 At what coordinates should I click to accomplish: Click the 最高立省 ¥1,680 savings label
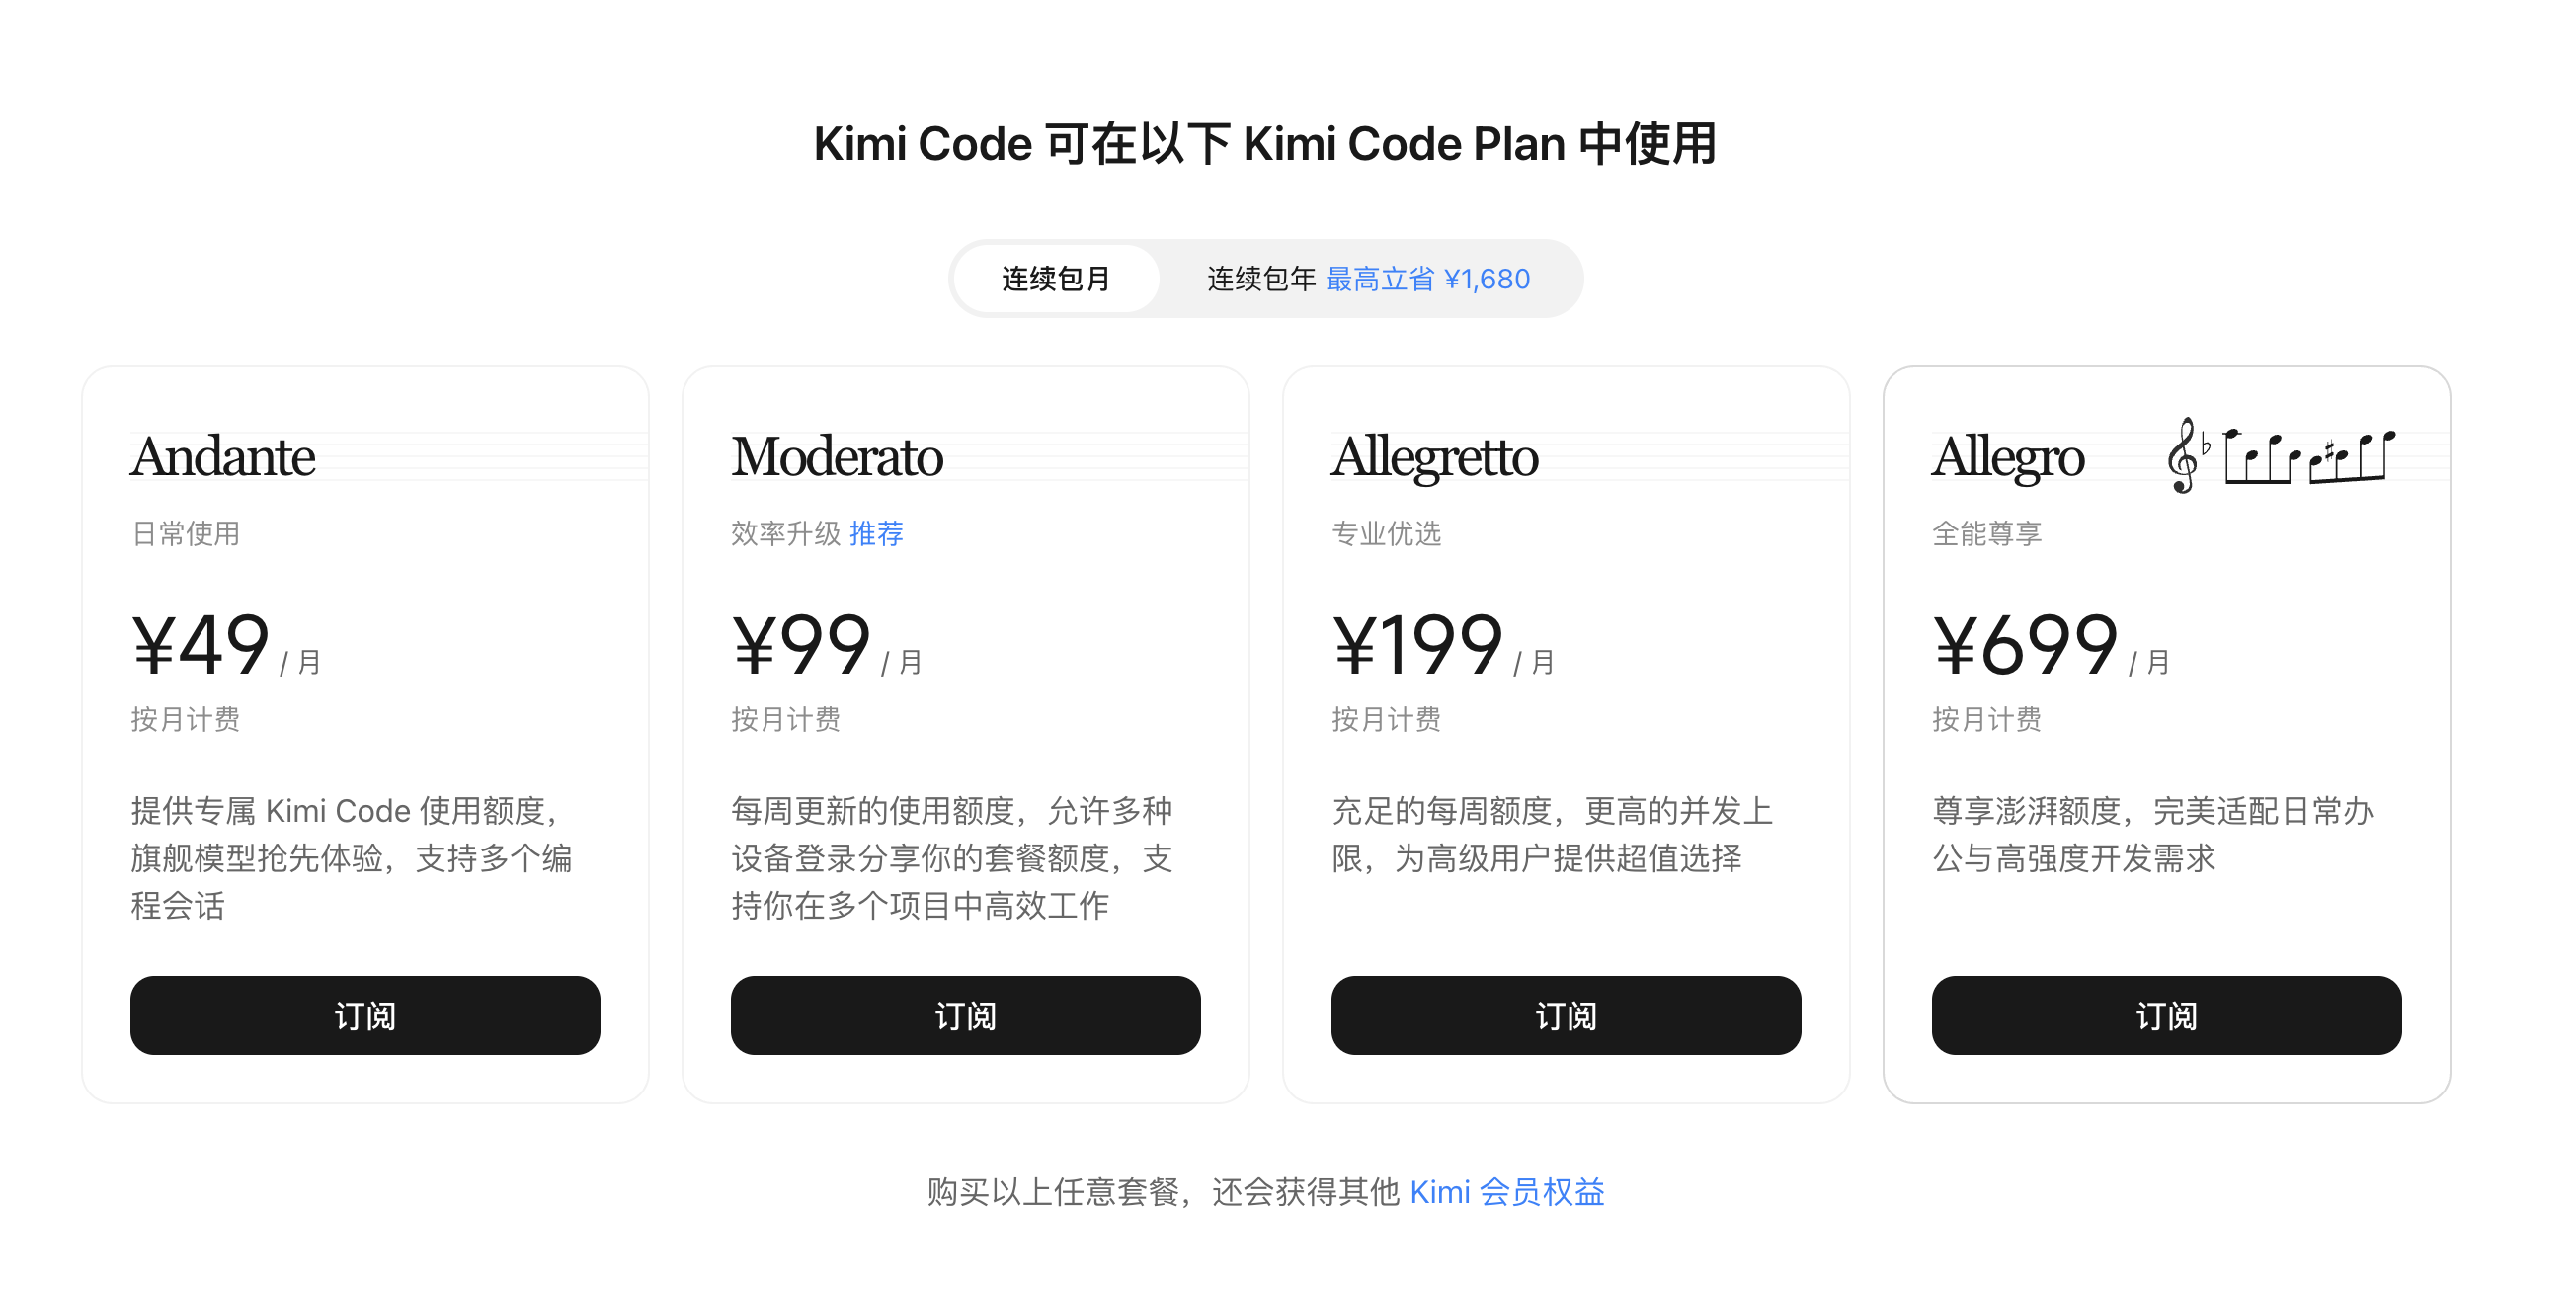pyautogui.click(x=1427, y=279)
